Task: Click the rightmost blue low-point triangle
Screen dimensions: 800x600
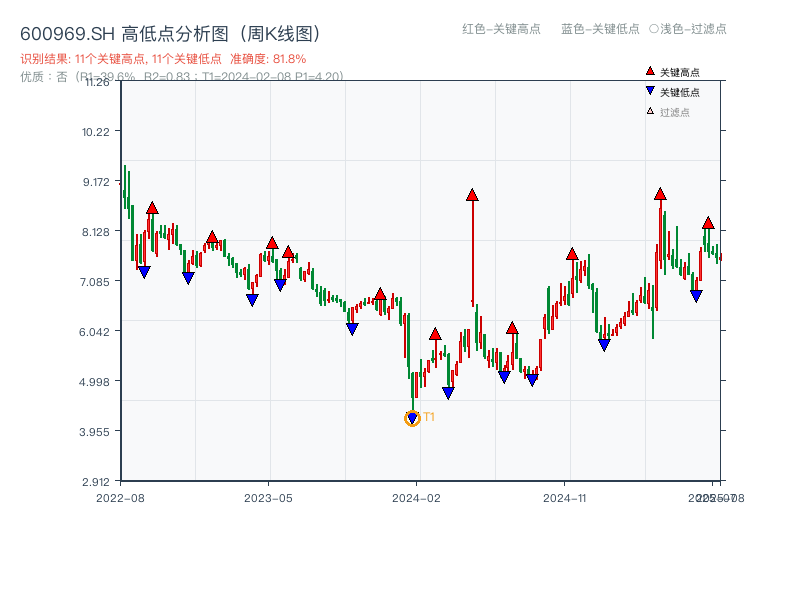Action: [x=696, y=296]
